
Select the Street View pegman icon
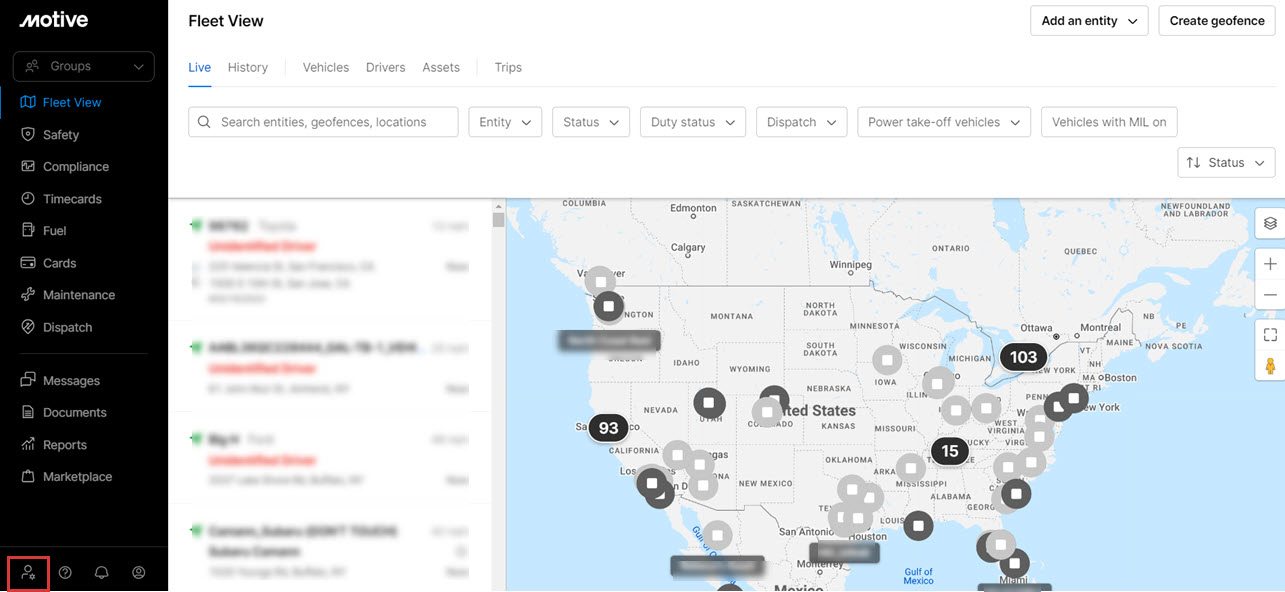click(1270, 366)
